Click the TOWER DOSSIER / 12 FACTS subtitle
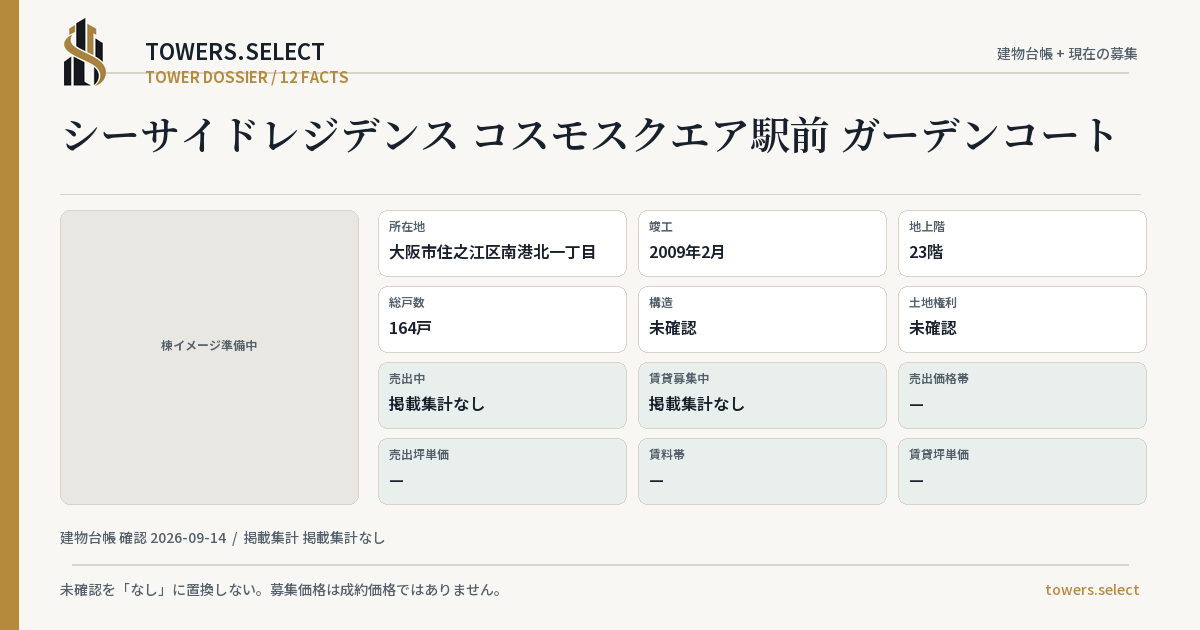The height and width of the screenshot is (630, 1200). (x=247, y=77)
